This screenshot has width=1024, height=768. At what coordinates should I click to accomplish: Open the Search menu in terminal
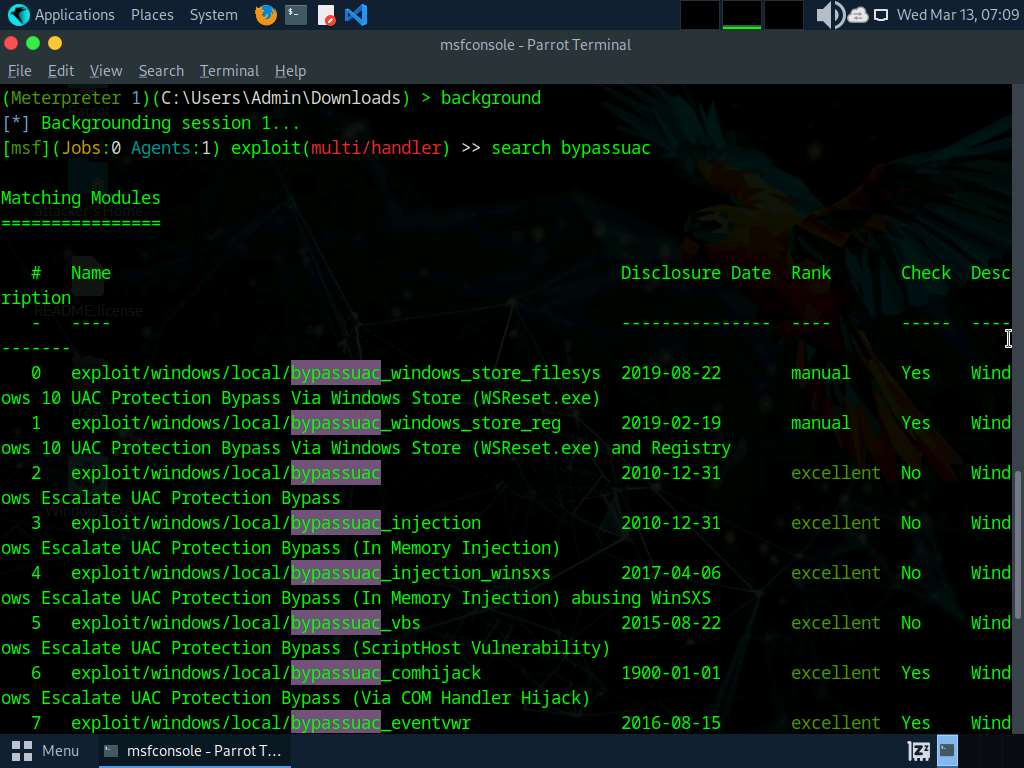pyautogui.click(x=161, y=71)
